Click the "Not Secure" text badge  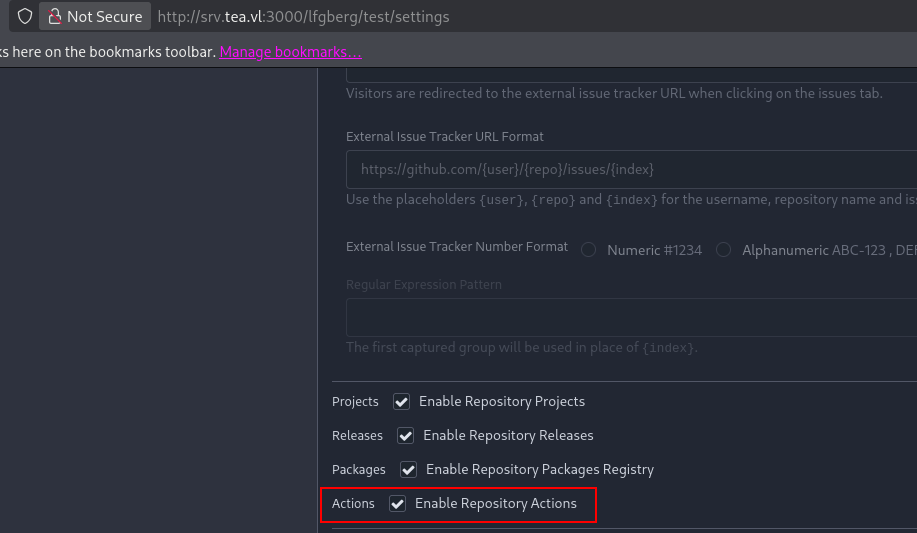[104, 17]
